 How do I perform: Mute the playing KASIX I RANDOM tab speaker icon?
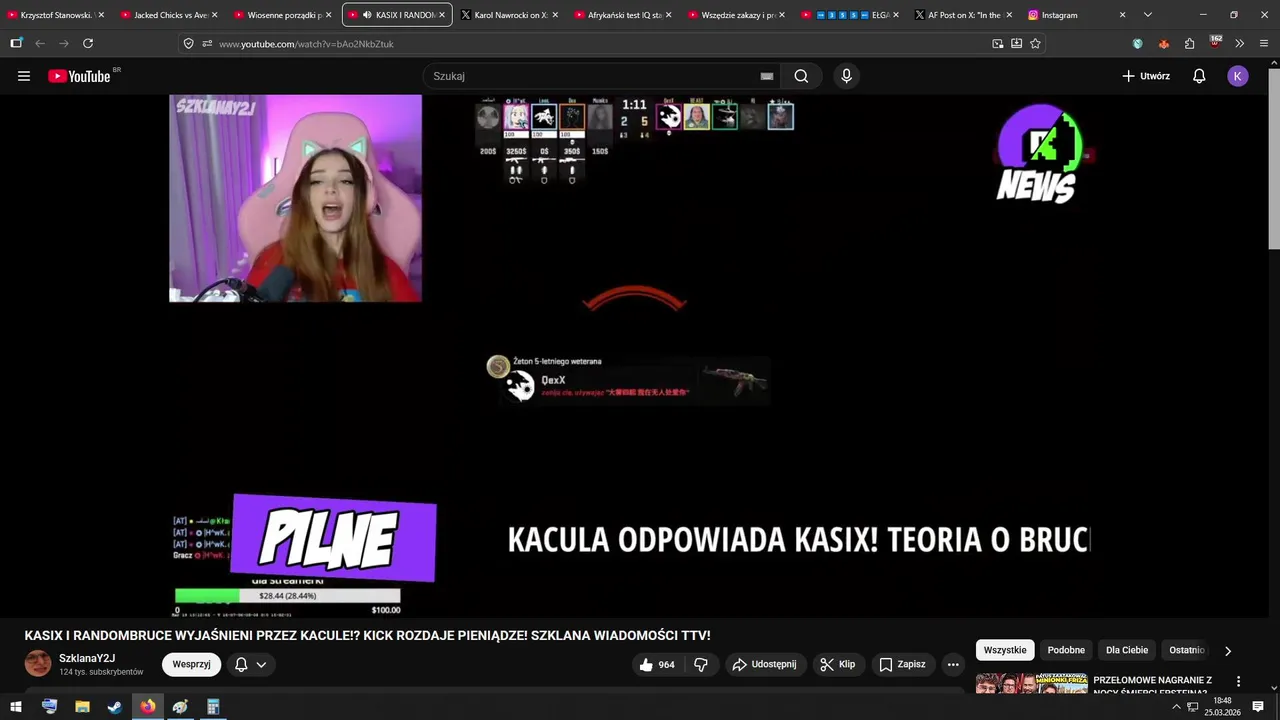point(367,15)
